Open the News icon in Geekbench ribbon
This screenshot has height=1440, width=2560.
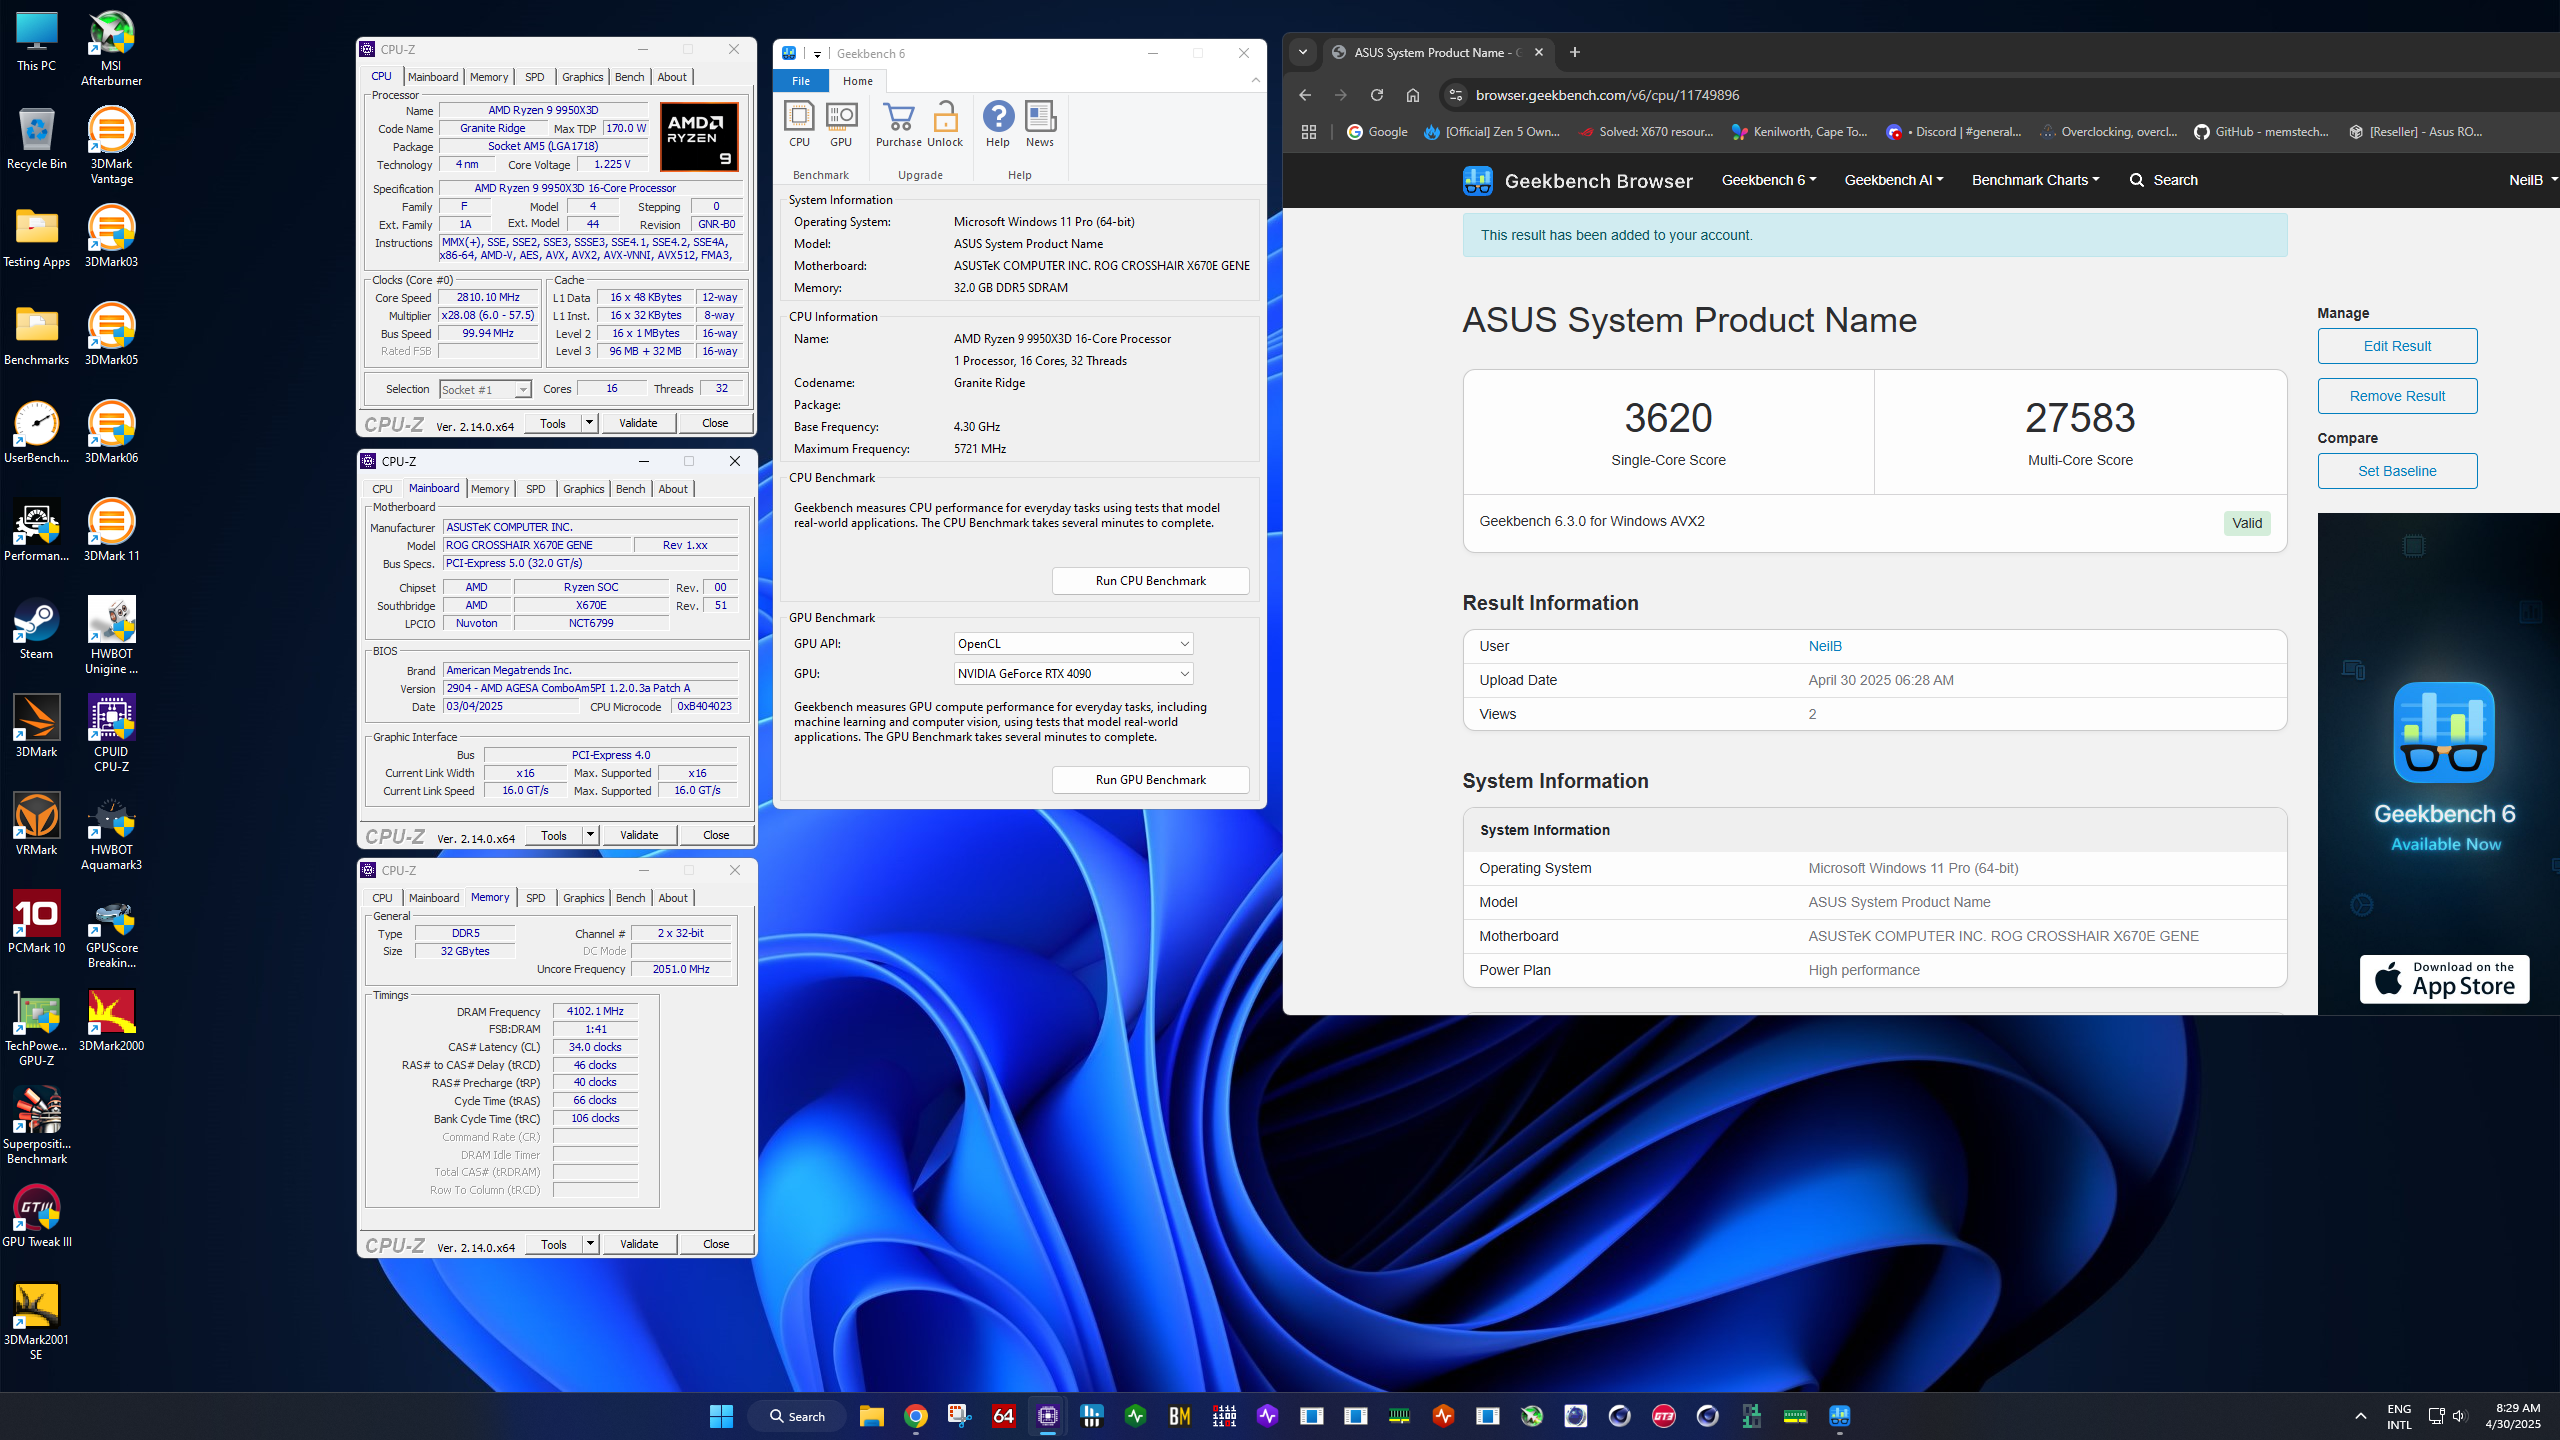click(x=1040, y=124)
